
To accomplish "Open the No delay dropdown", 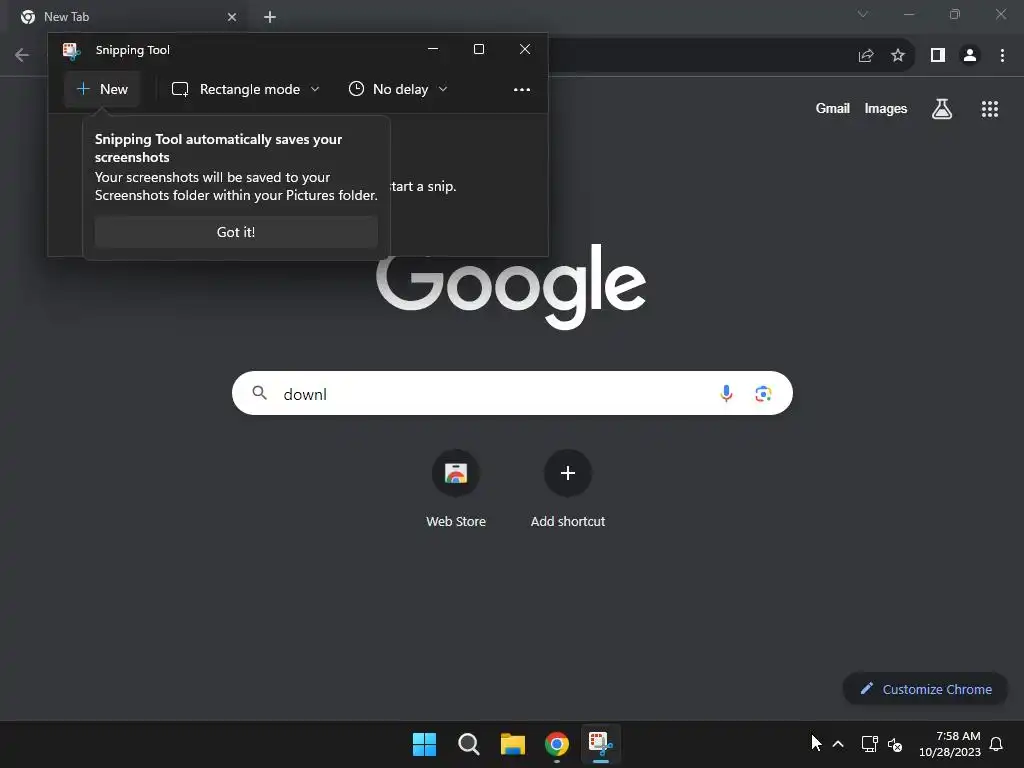I will coord(398,89).
